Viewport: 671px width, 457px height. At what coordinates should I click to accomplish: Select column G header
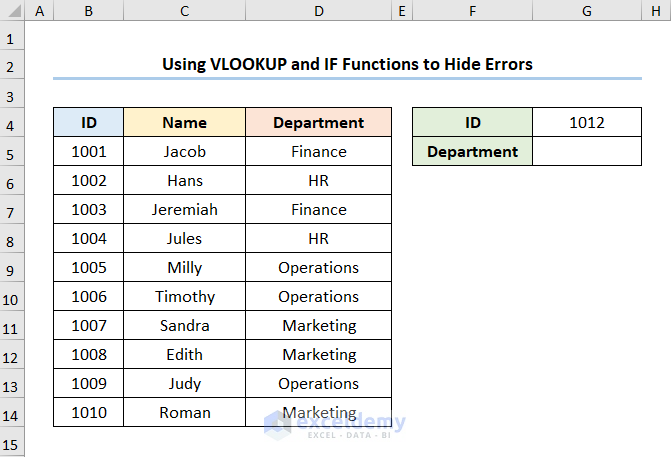point(587,10)
